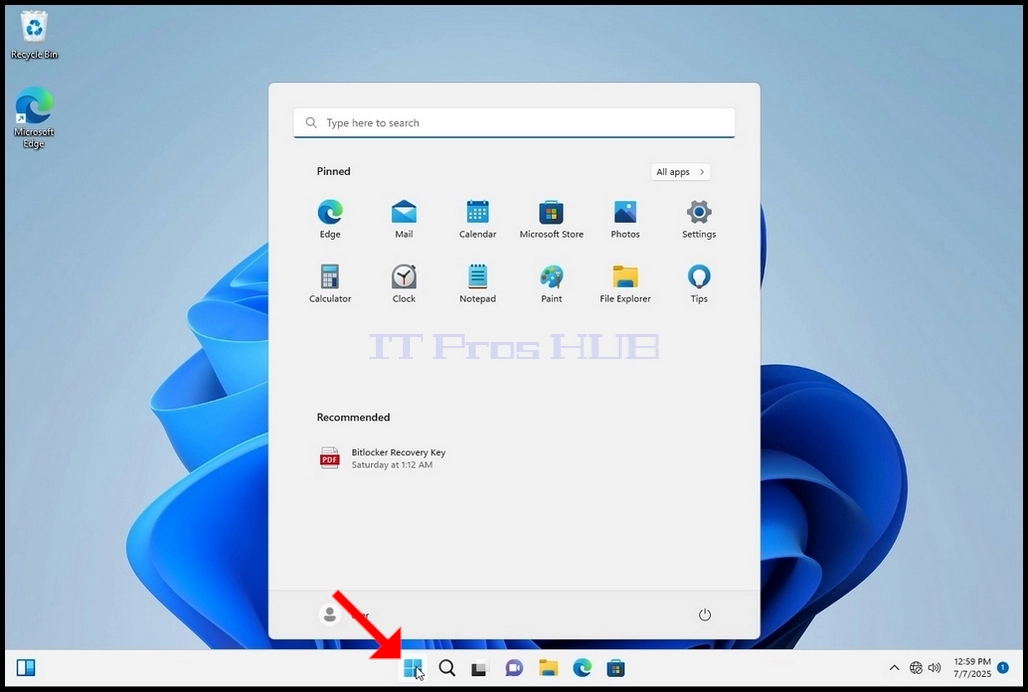
Task: Open Chat from the taskbar
Action: (514, 668)
